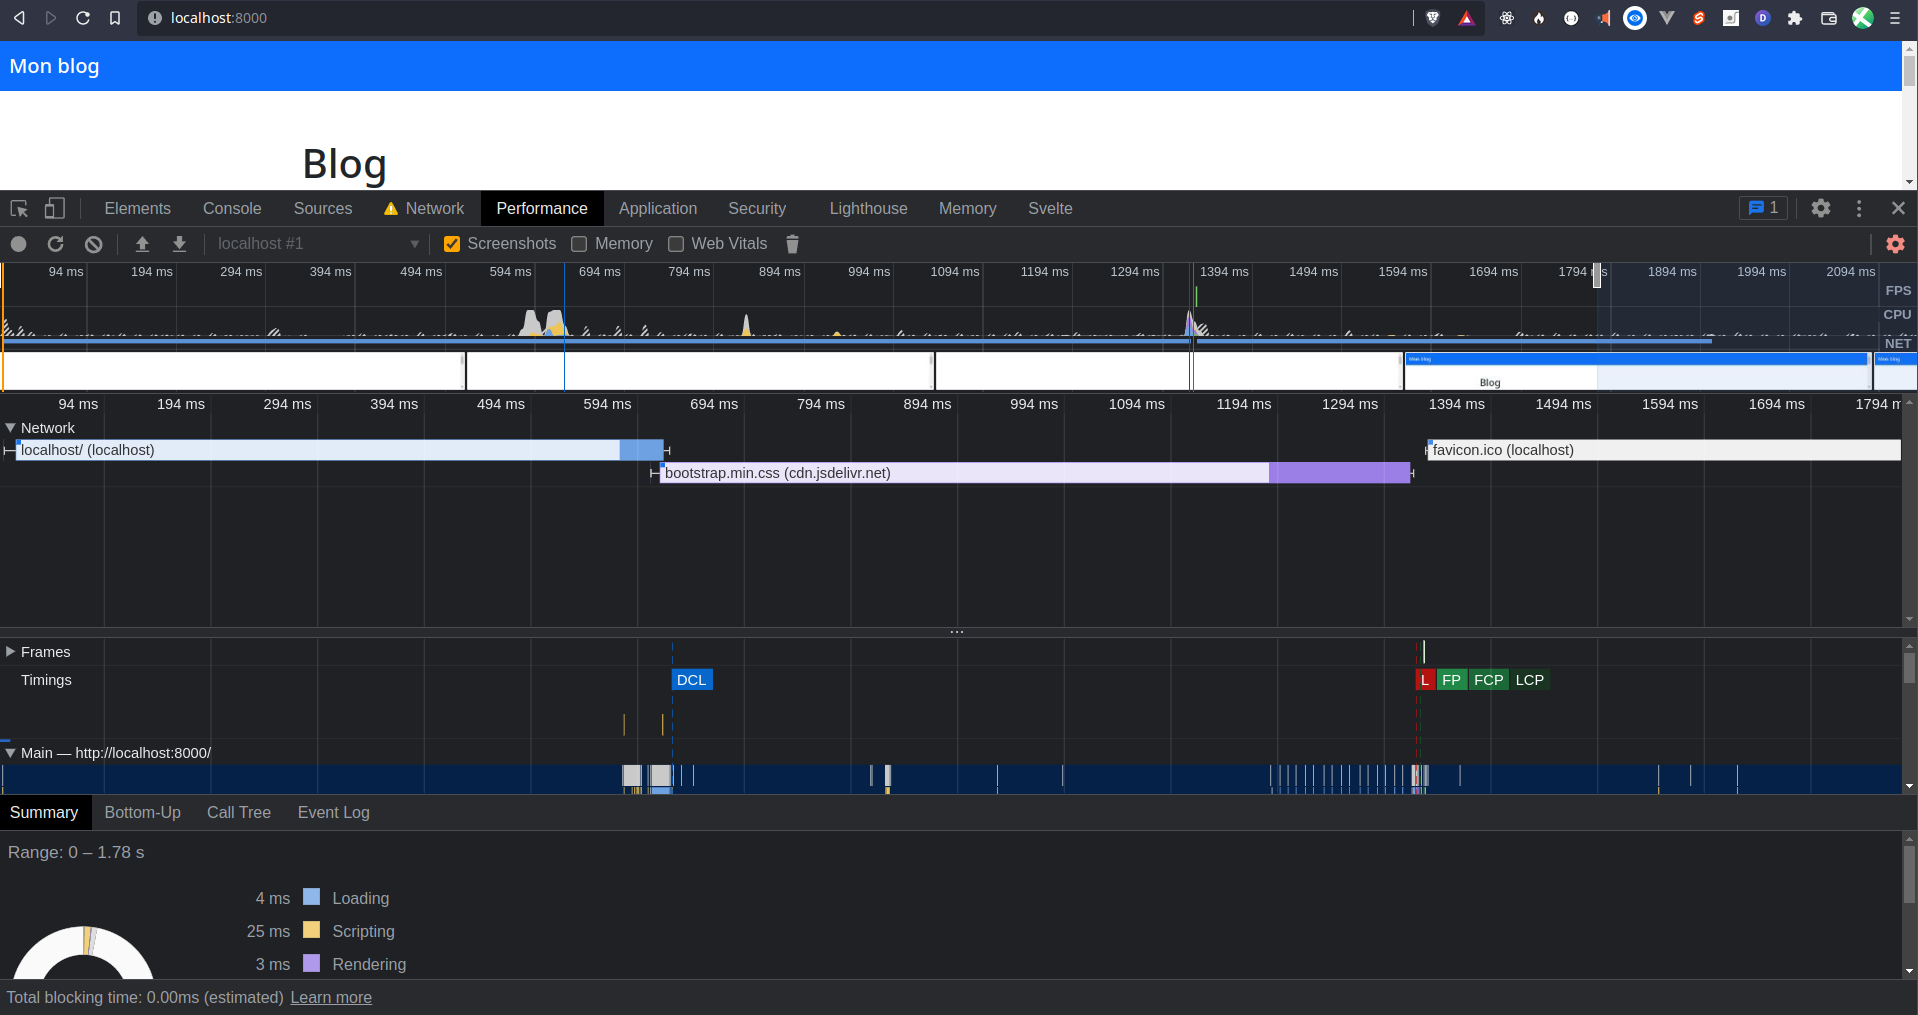Clear the performance recording
1918x1015 pixels.
pos(93,244)
